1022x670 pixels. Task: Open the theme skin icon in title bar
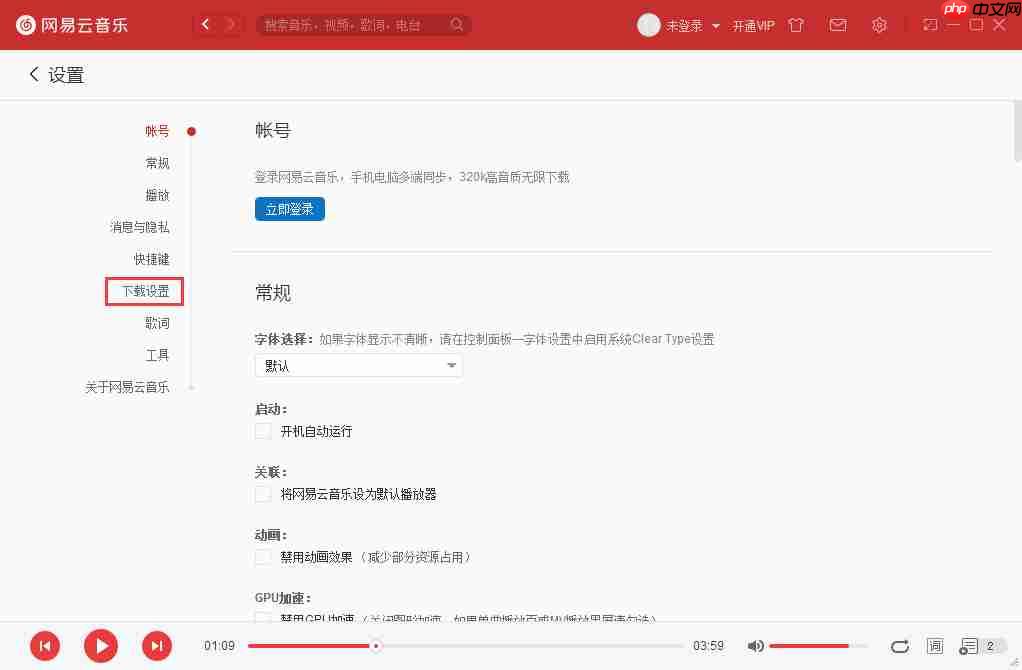796,25
